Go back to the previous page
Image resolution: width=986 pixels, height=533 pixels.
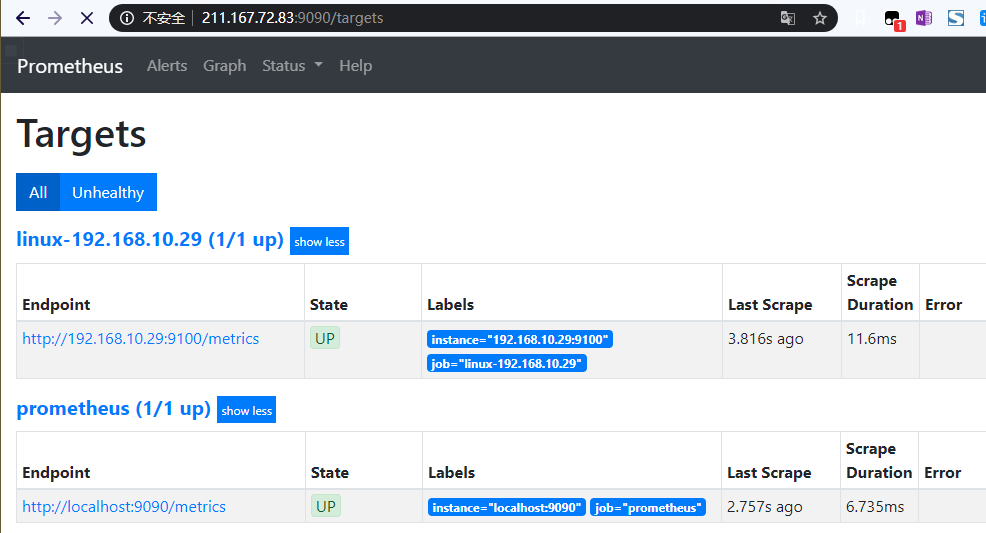tap(23, 18)
